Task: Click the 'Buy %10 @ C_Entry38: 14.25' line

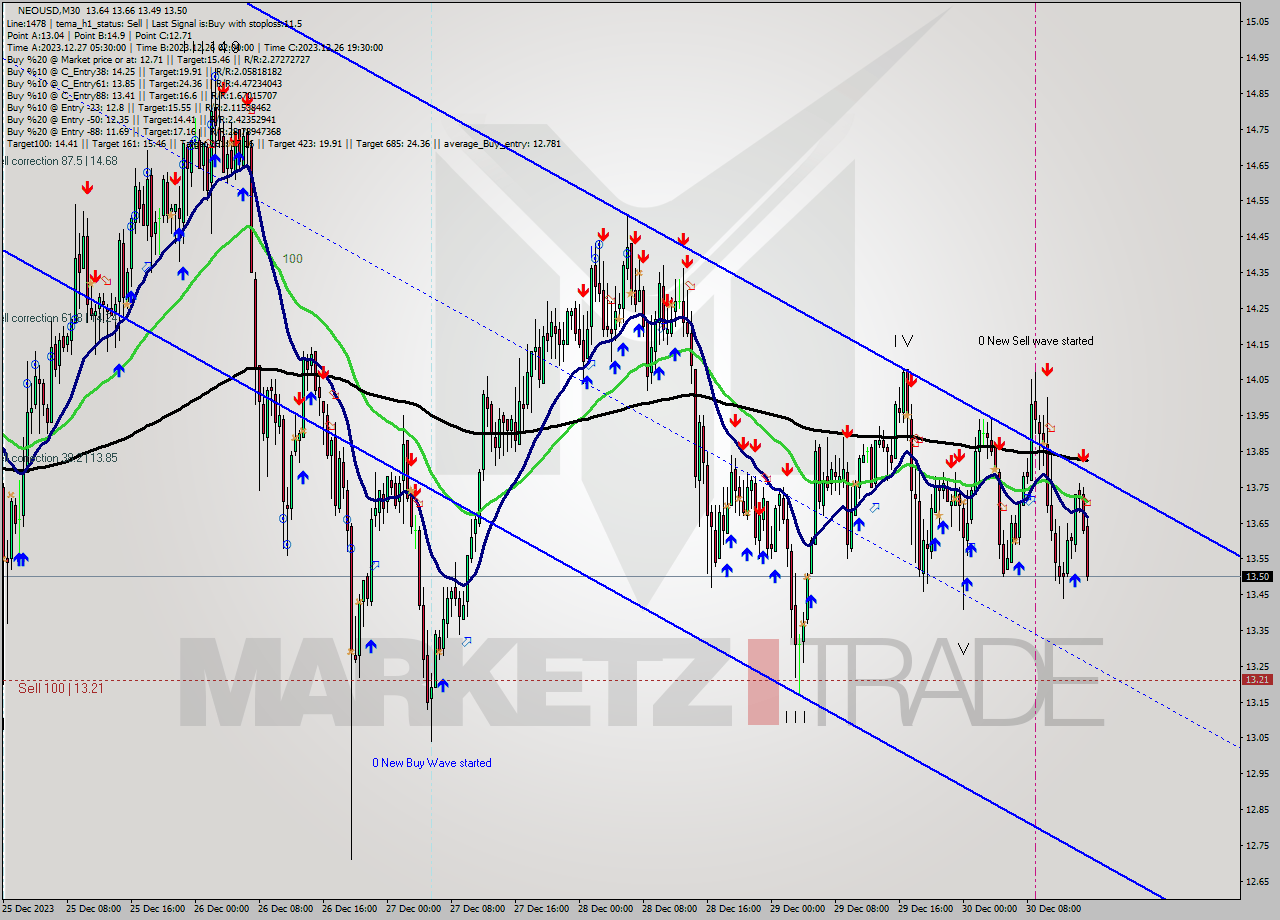Action: pyautogui.click(x=144, y=71)
